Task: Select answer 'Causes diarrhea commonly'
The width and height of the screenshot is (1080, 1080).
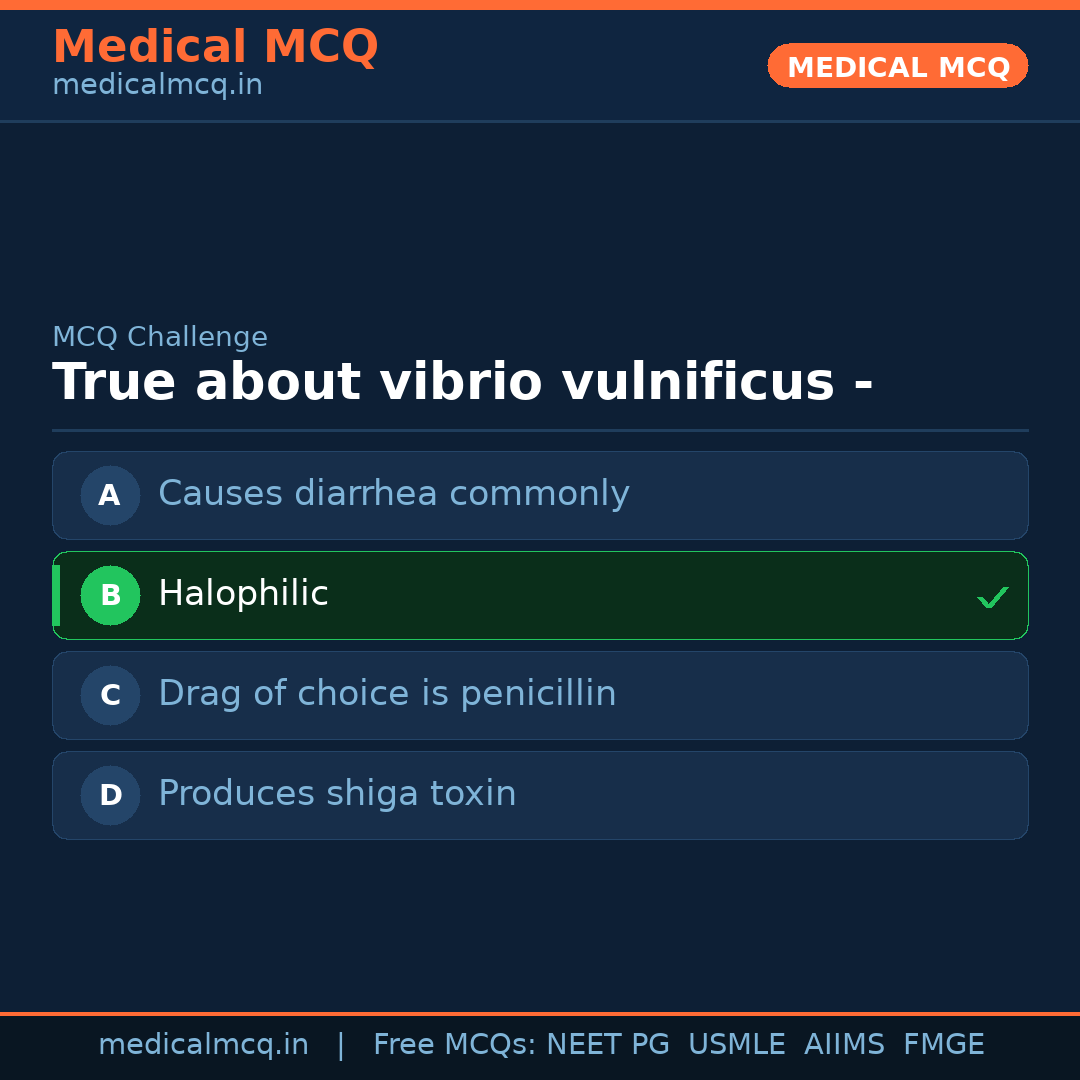Action: pyautogui.click(x=393, y=494)
